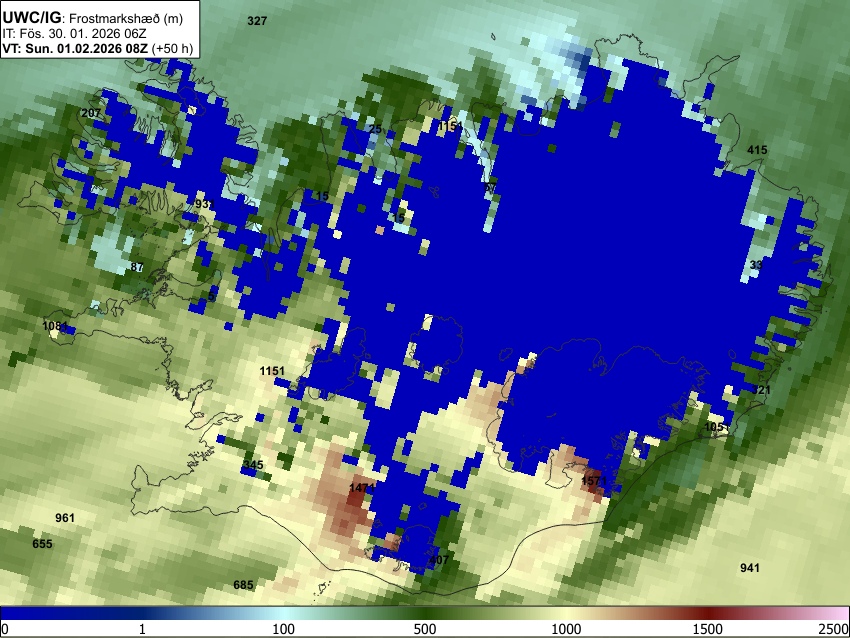Click the 100 tick label on the color scale
850x638 pixels.
[284, 629]
